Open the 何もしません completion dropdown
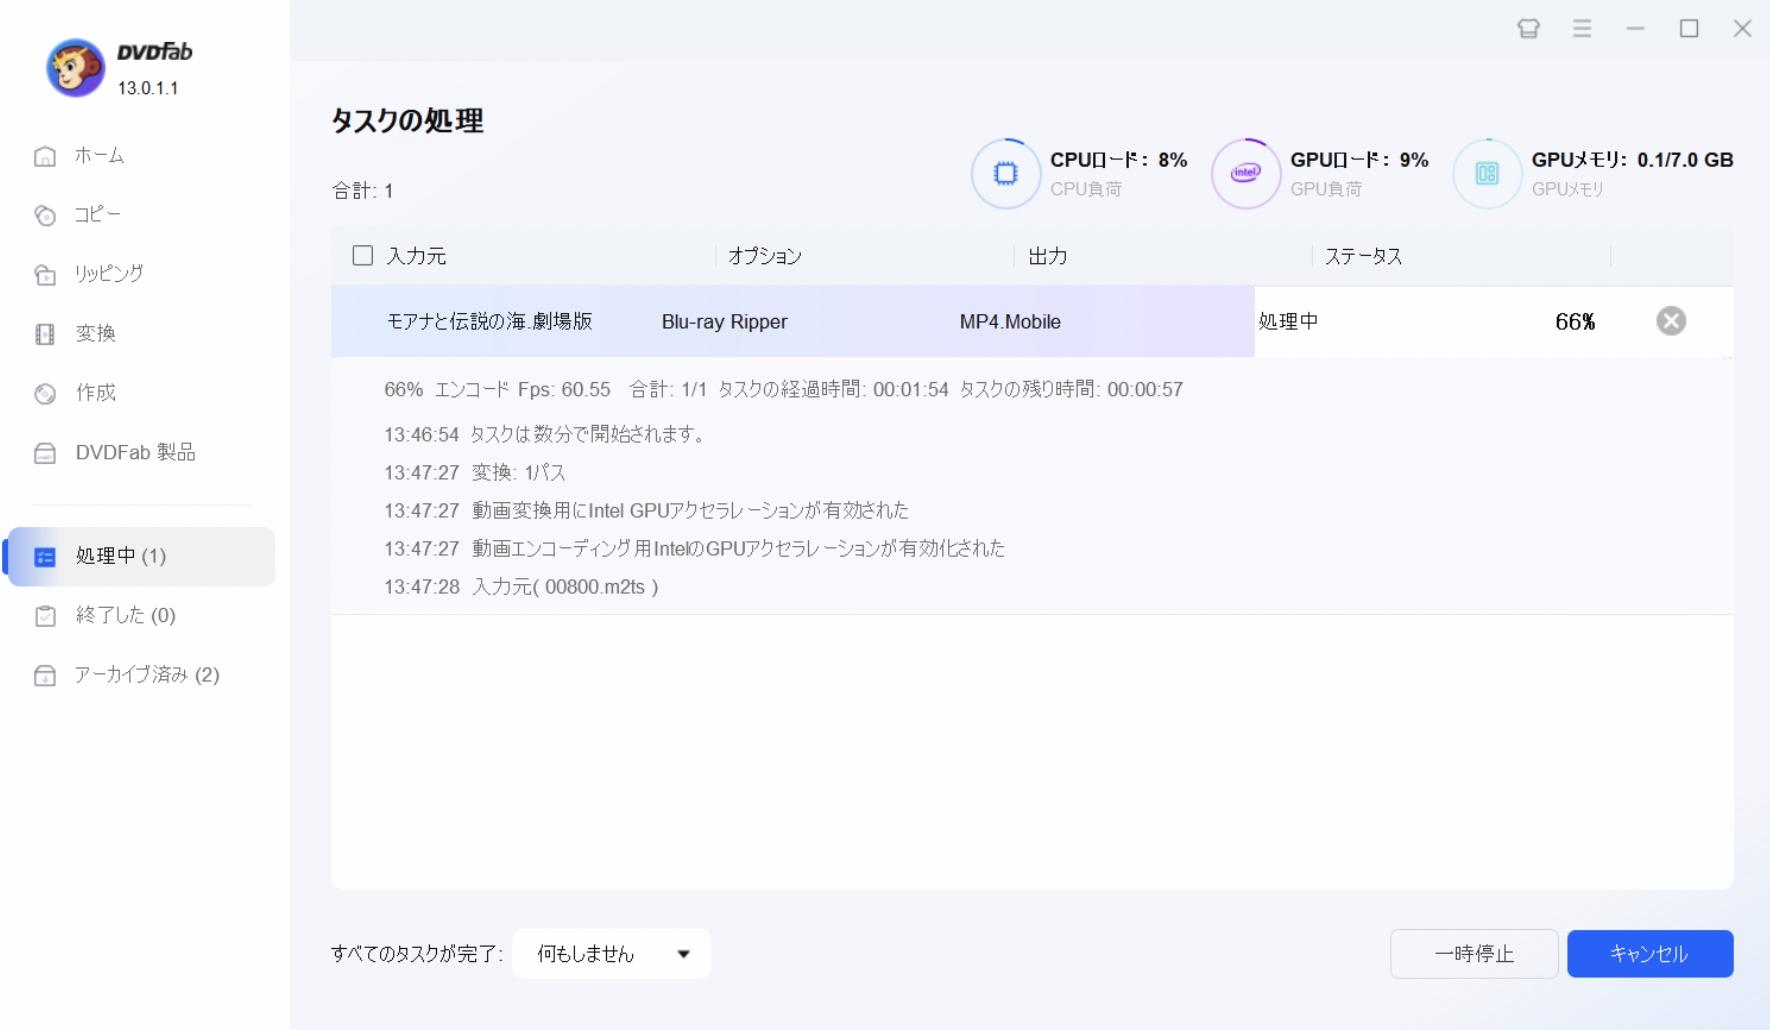This screenshot has width=1770, height=1030. pyautogui.click(x=611, y=954)
